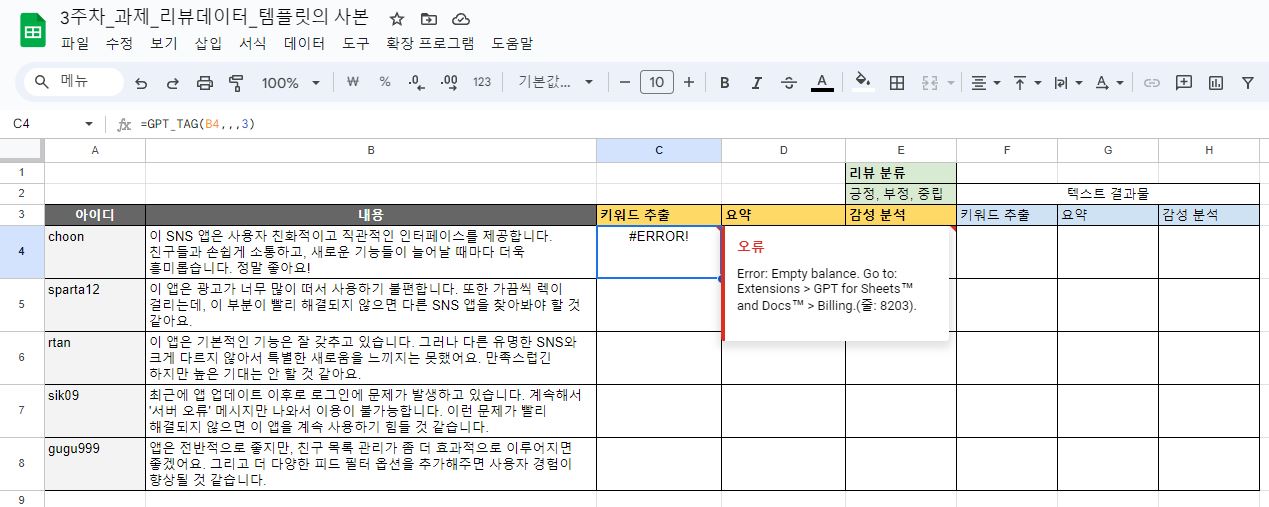Insert a chart
This screenshot has width=1269, height=507.
pos(1216,83)
